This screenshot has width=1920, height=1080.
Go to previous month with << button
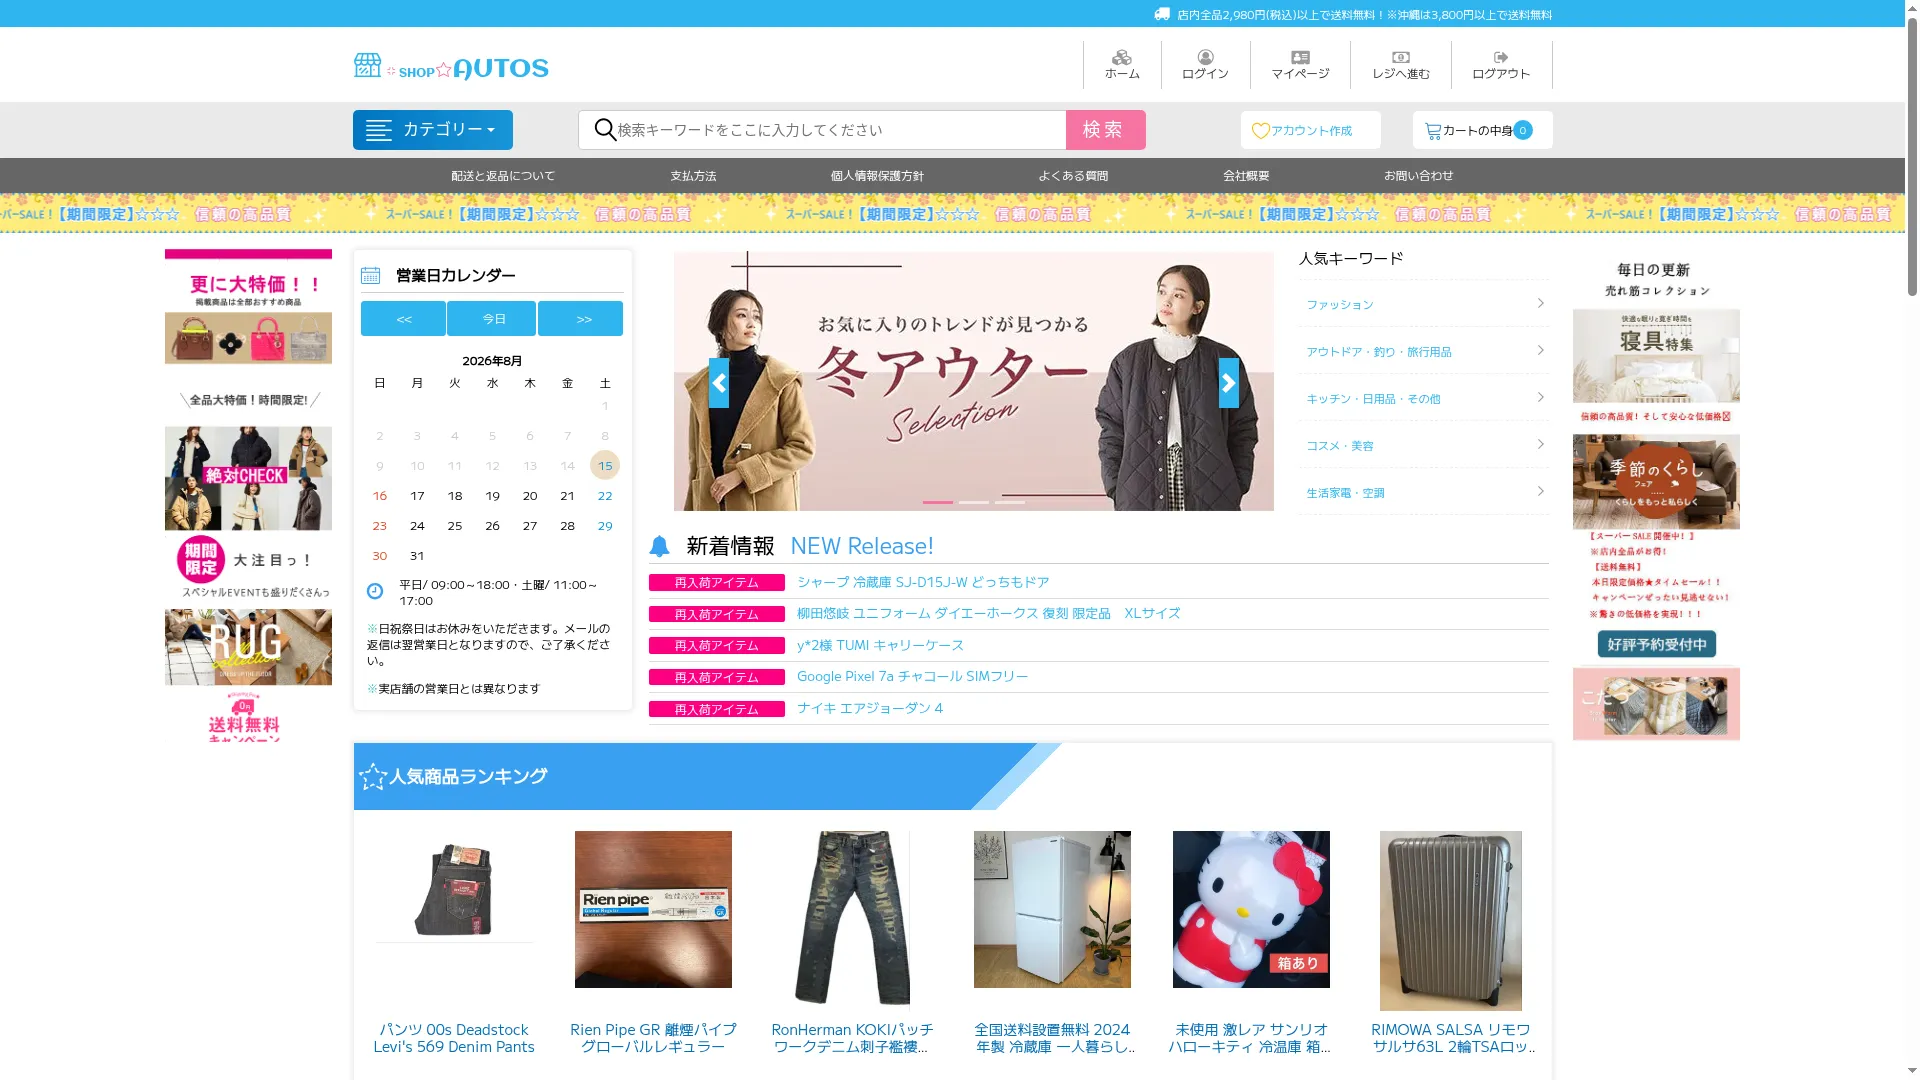tap(403, 319)
